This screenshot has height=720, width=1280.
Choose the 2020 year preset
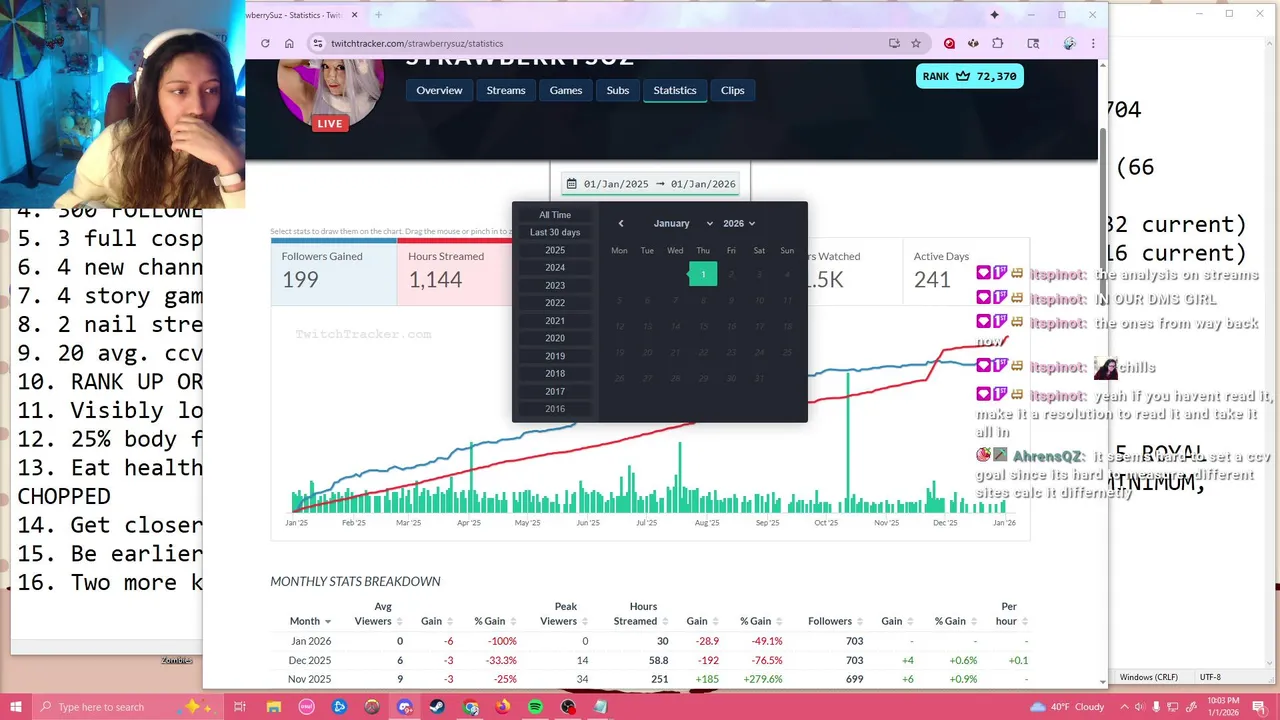[555, 338]
